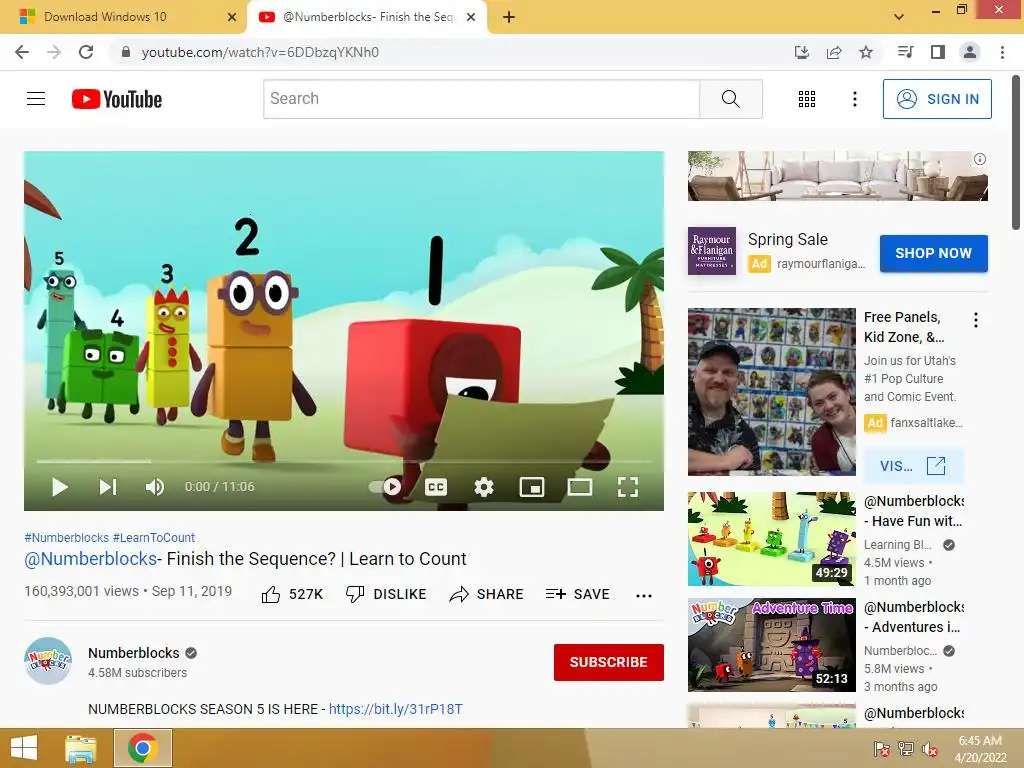Toggle the autoplay switch in player
1024x768 pixels.
(385, 487)
